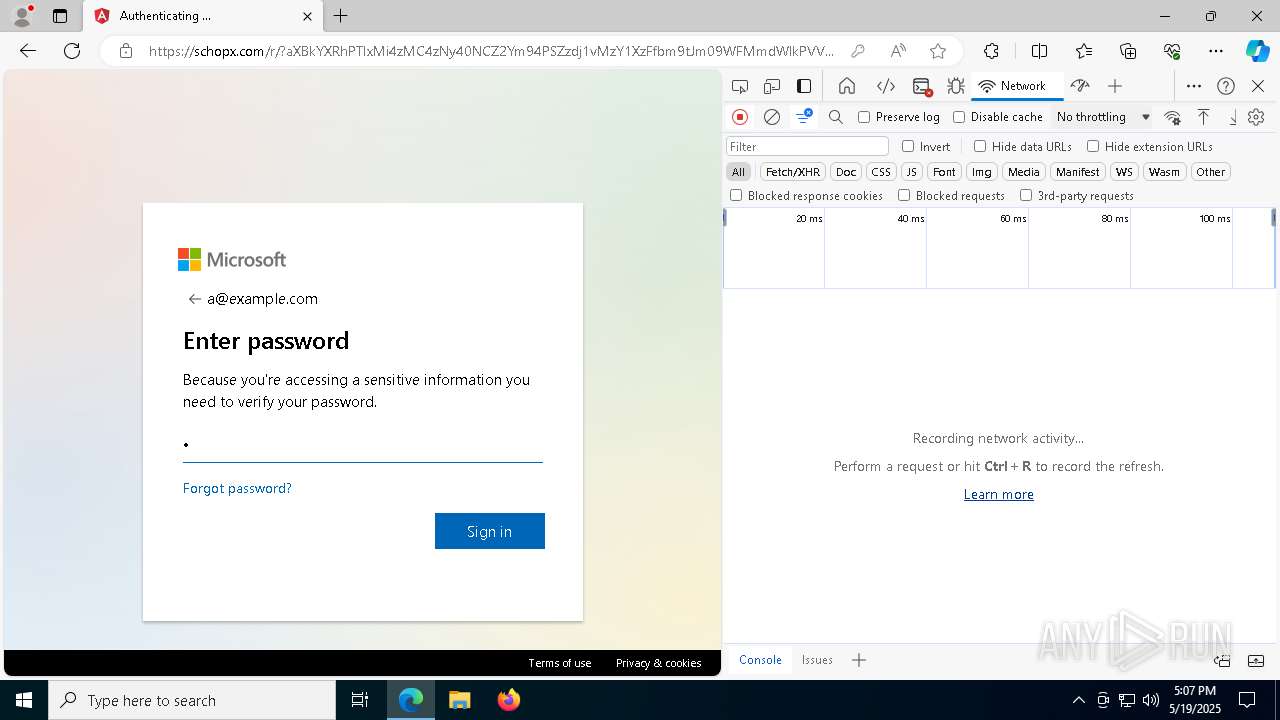Click the Inspect element picker icon

pos(740,86)
